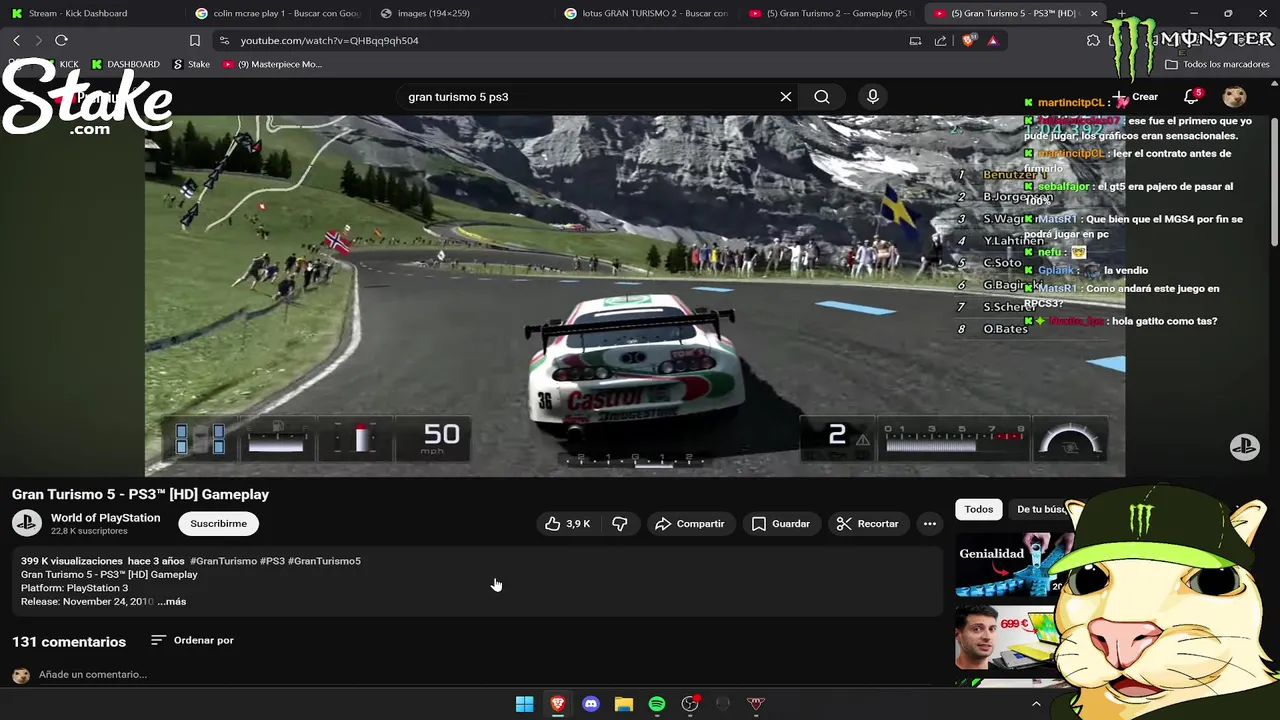Open the Todos los marcadores folder

coord(1217,64)
